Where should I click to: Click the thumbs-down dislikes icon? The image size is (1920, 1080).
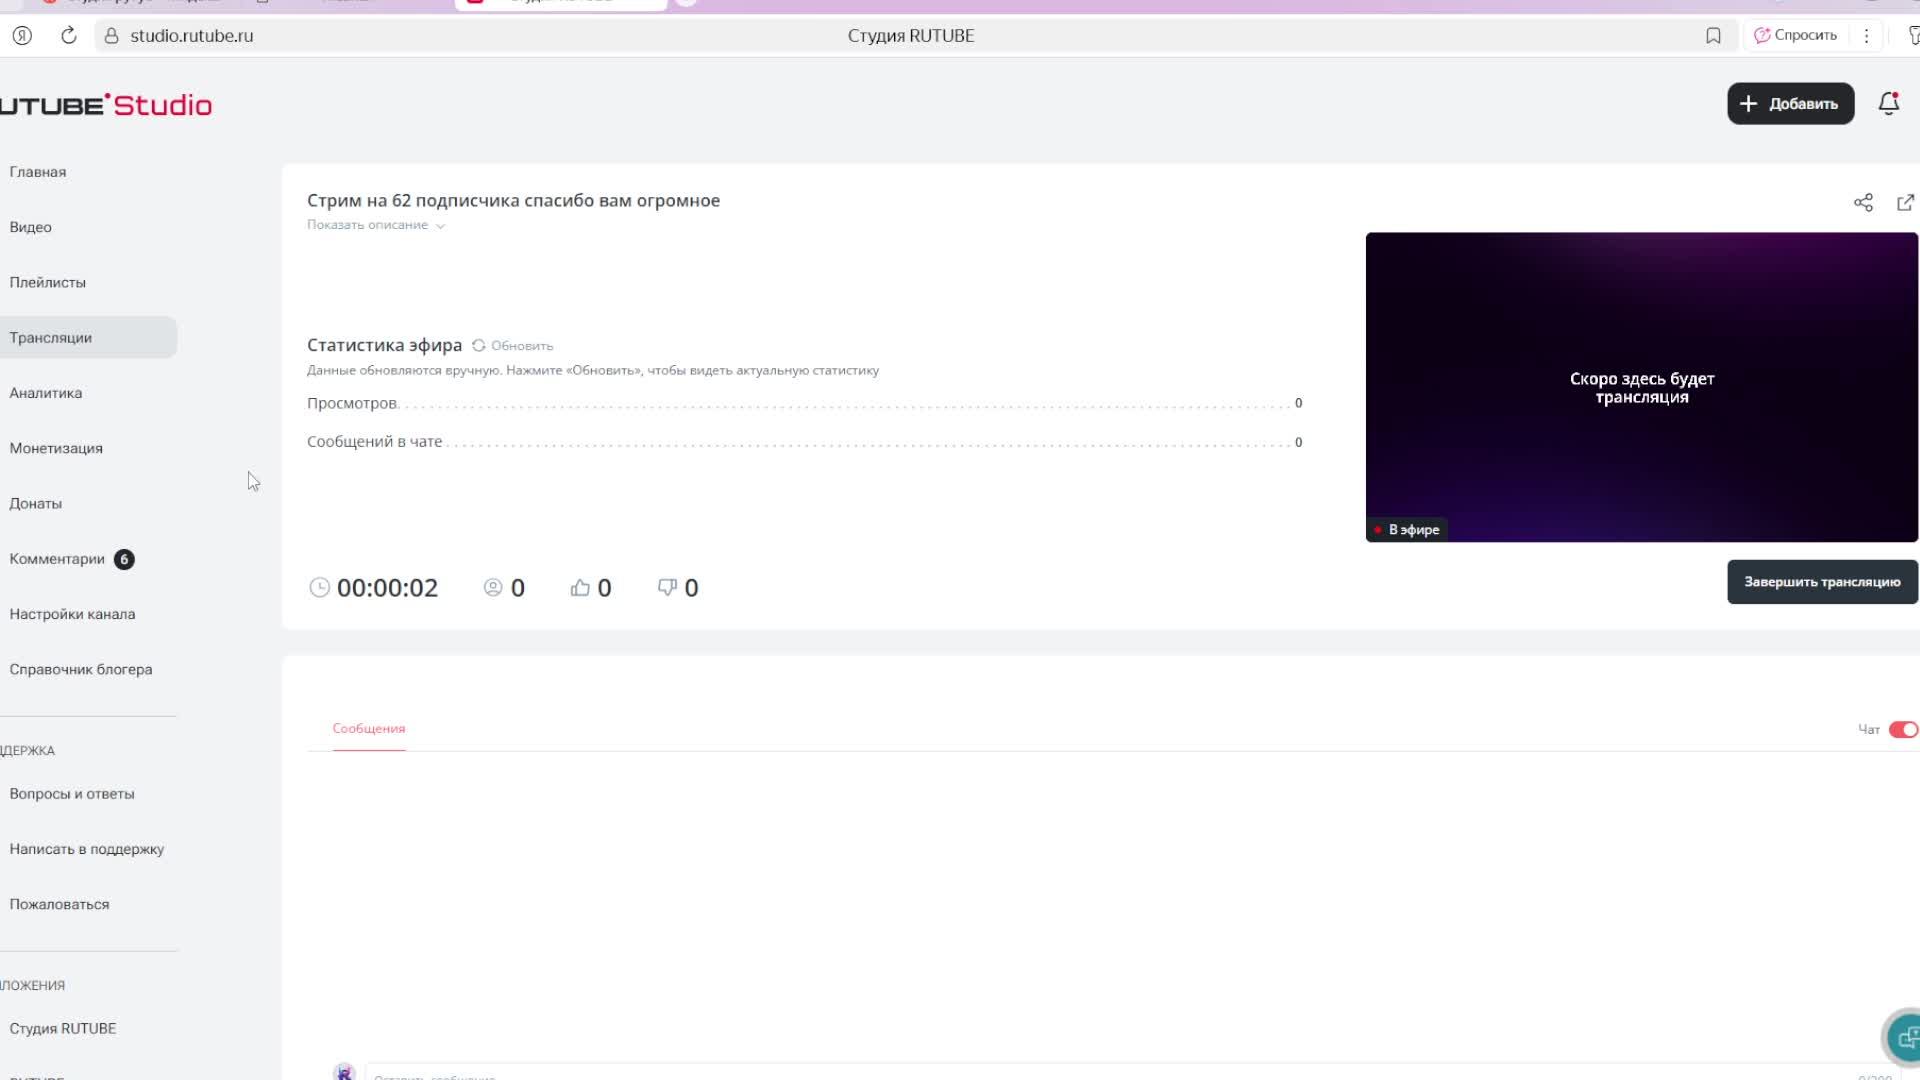pos(667,588)
